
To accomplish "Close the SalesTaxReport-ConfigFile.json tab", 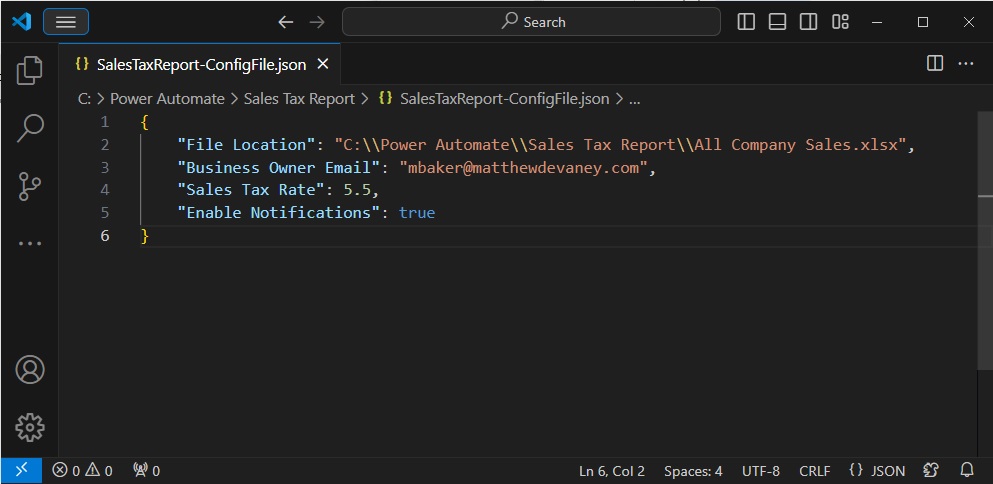I will coord(322,64).
